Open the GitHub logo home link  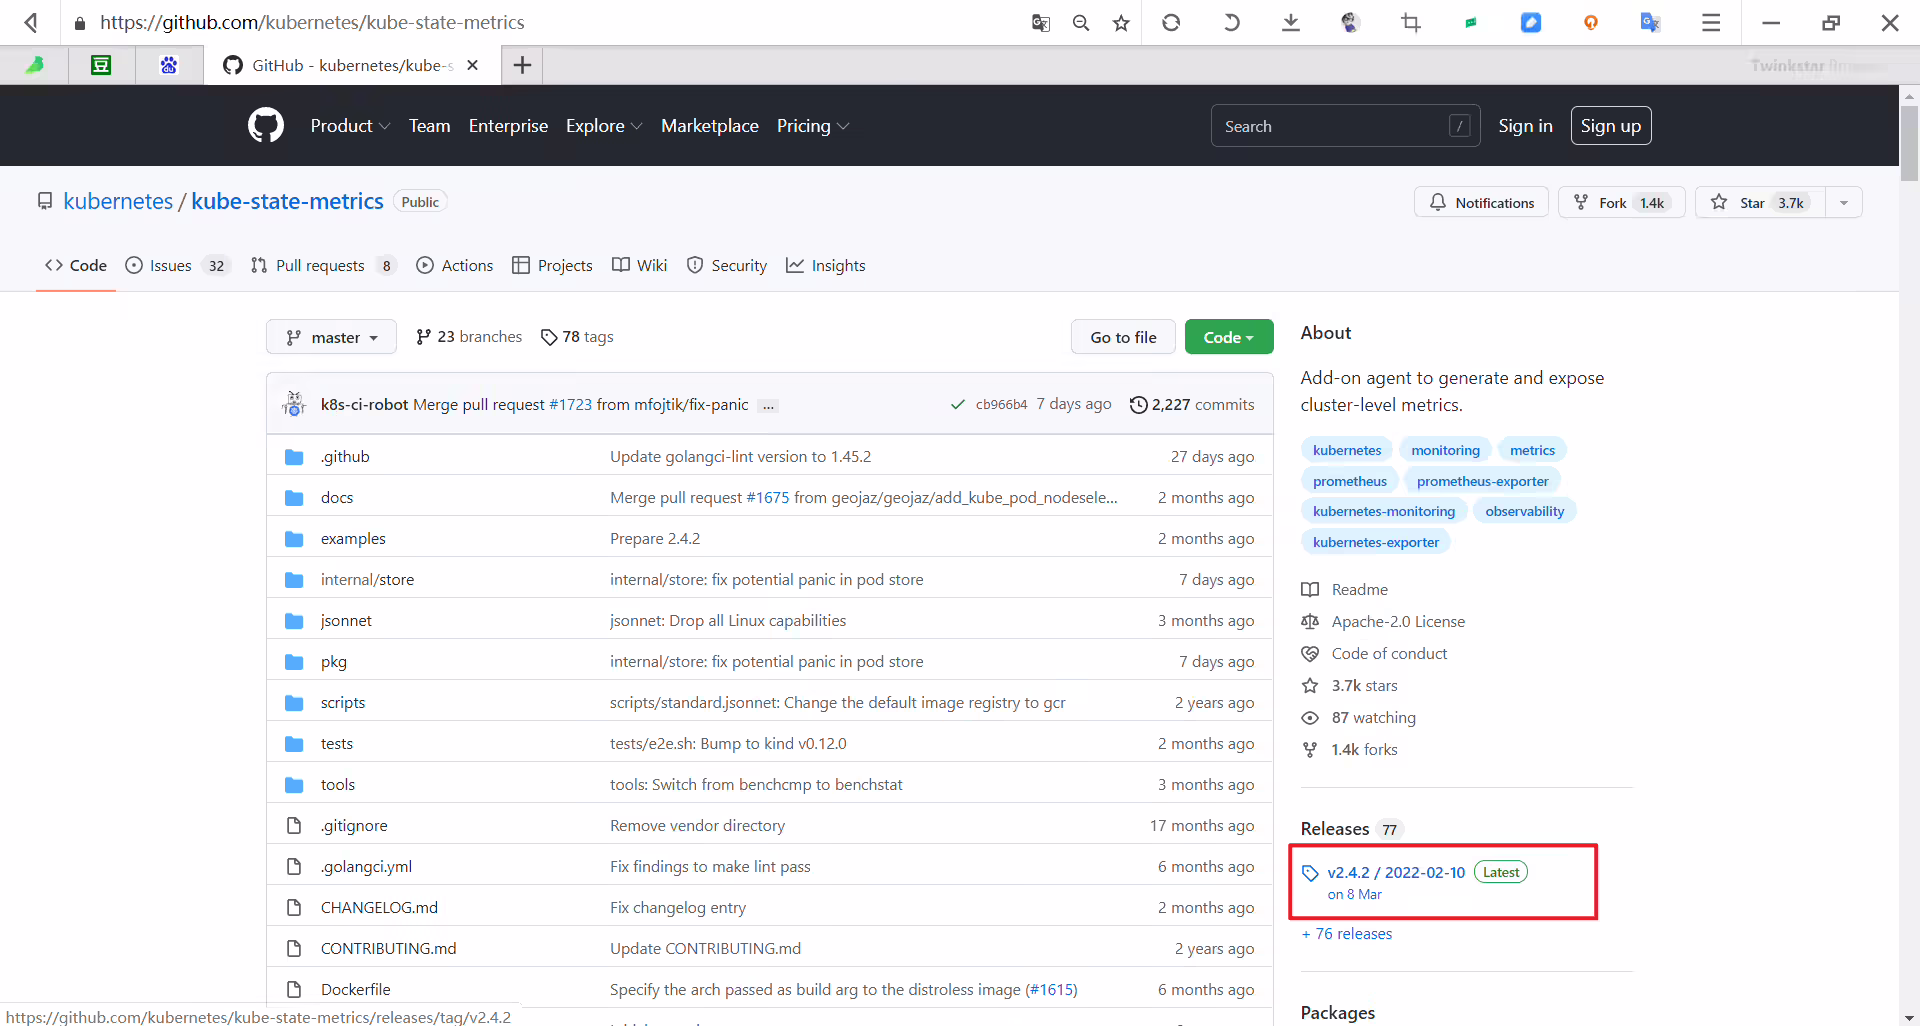click(x=266, y=126)
